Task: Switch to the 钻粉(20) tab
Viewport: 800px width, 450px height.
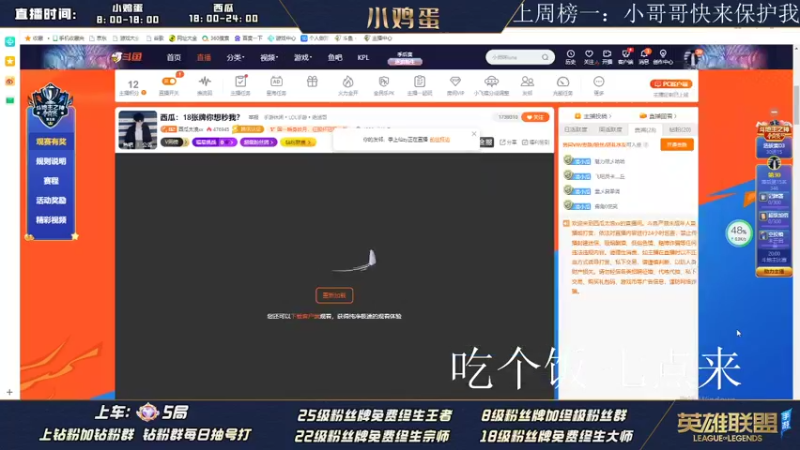Action: [x=680, y=130]
